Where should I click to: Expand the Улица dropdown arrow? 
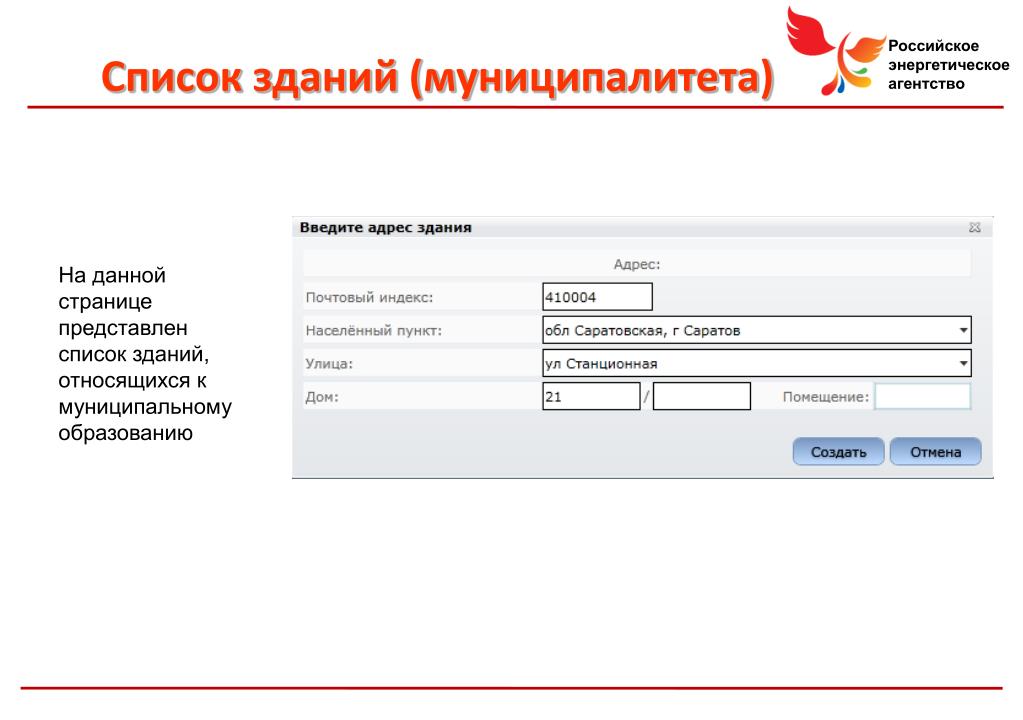[963, 363]
